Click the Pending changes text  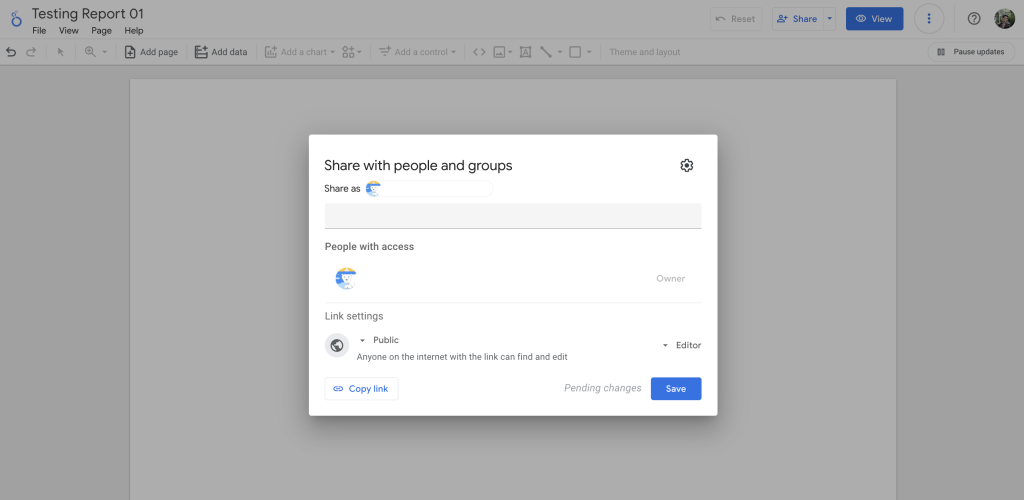coord(603,388)
